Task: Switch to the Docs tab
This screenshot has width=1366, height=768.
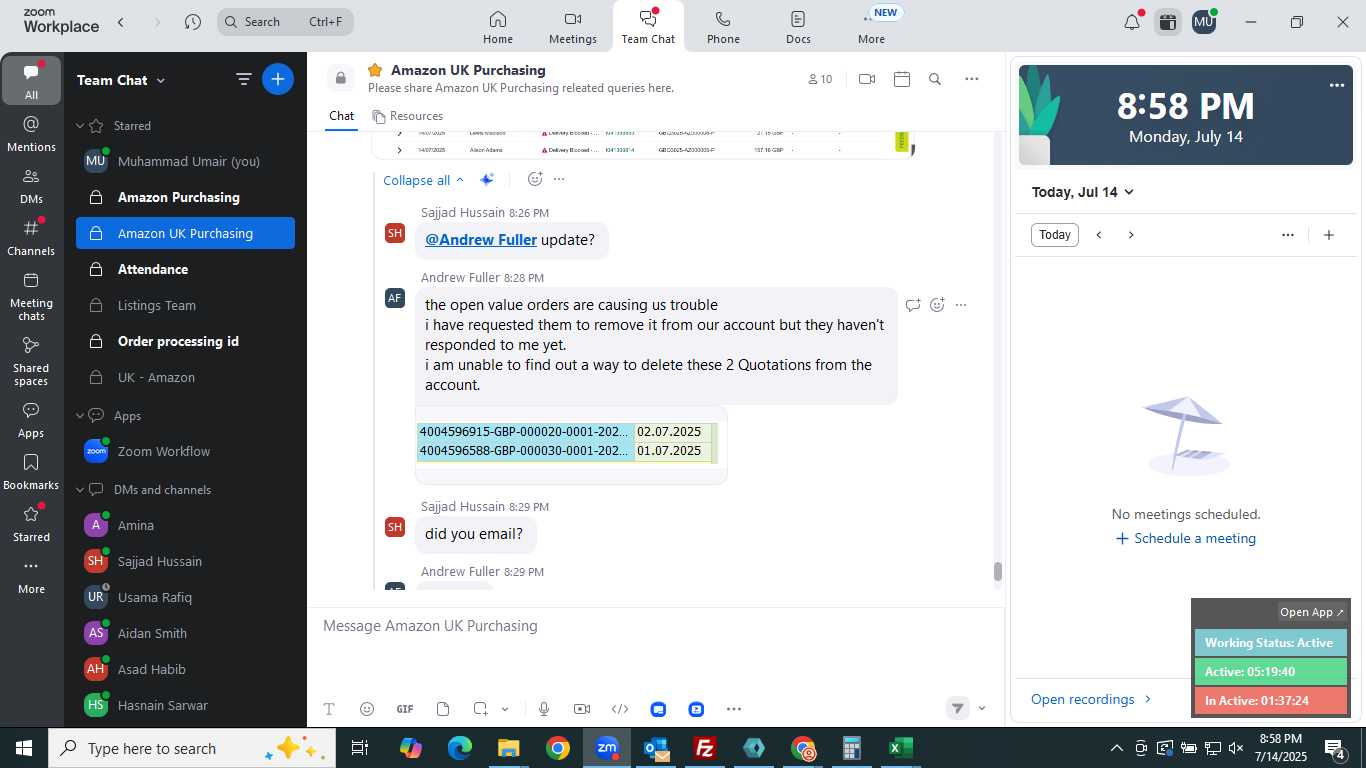Action: [798, 27]
